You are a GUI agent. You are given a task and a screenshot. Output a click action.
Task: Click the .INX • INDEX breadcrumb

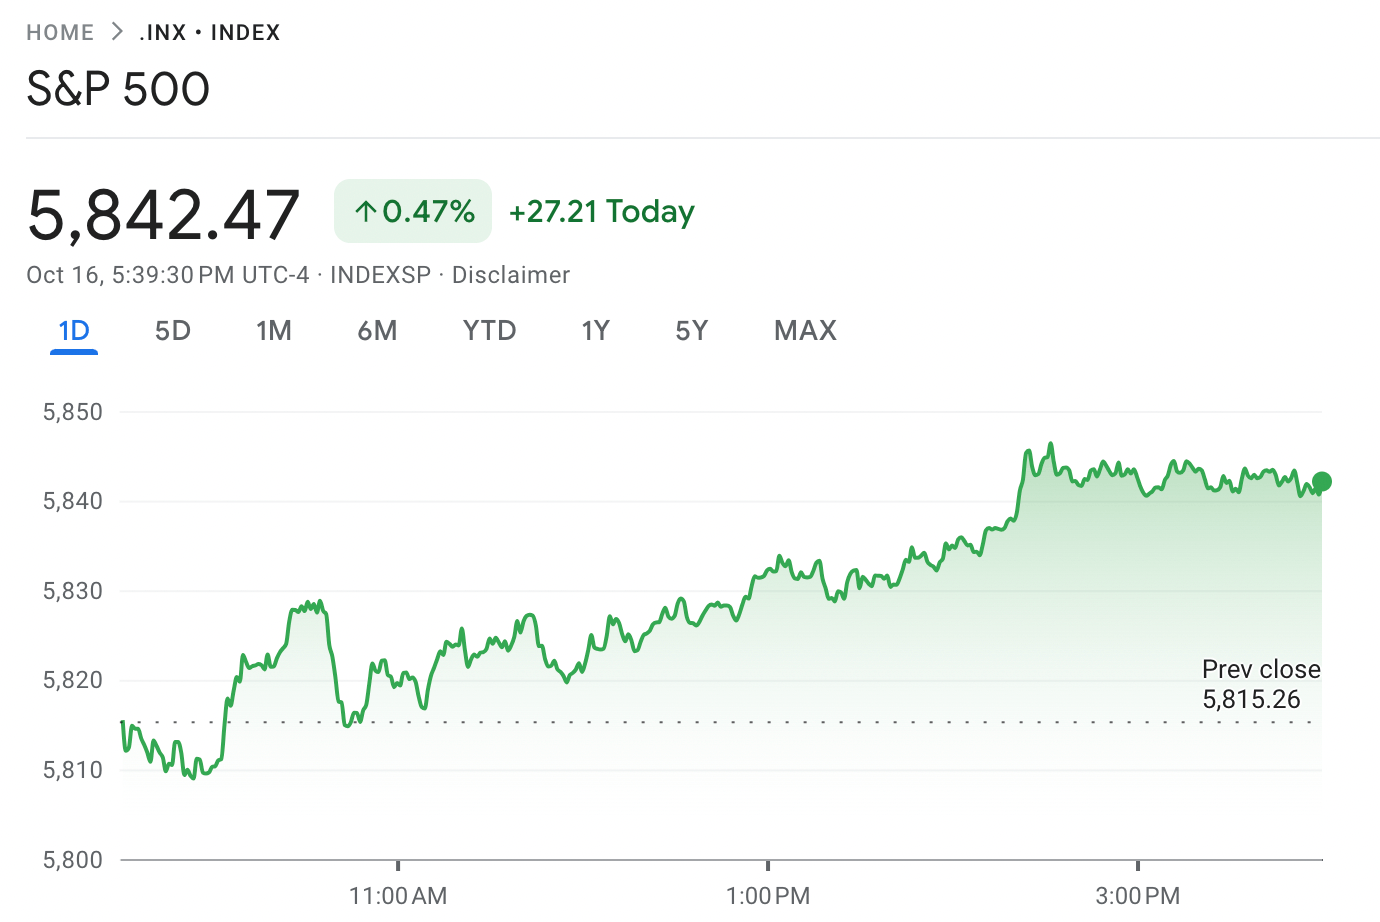tap(210, 32)
